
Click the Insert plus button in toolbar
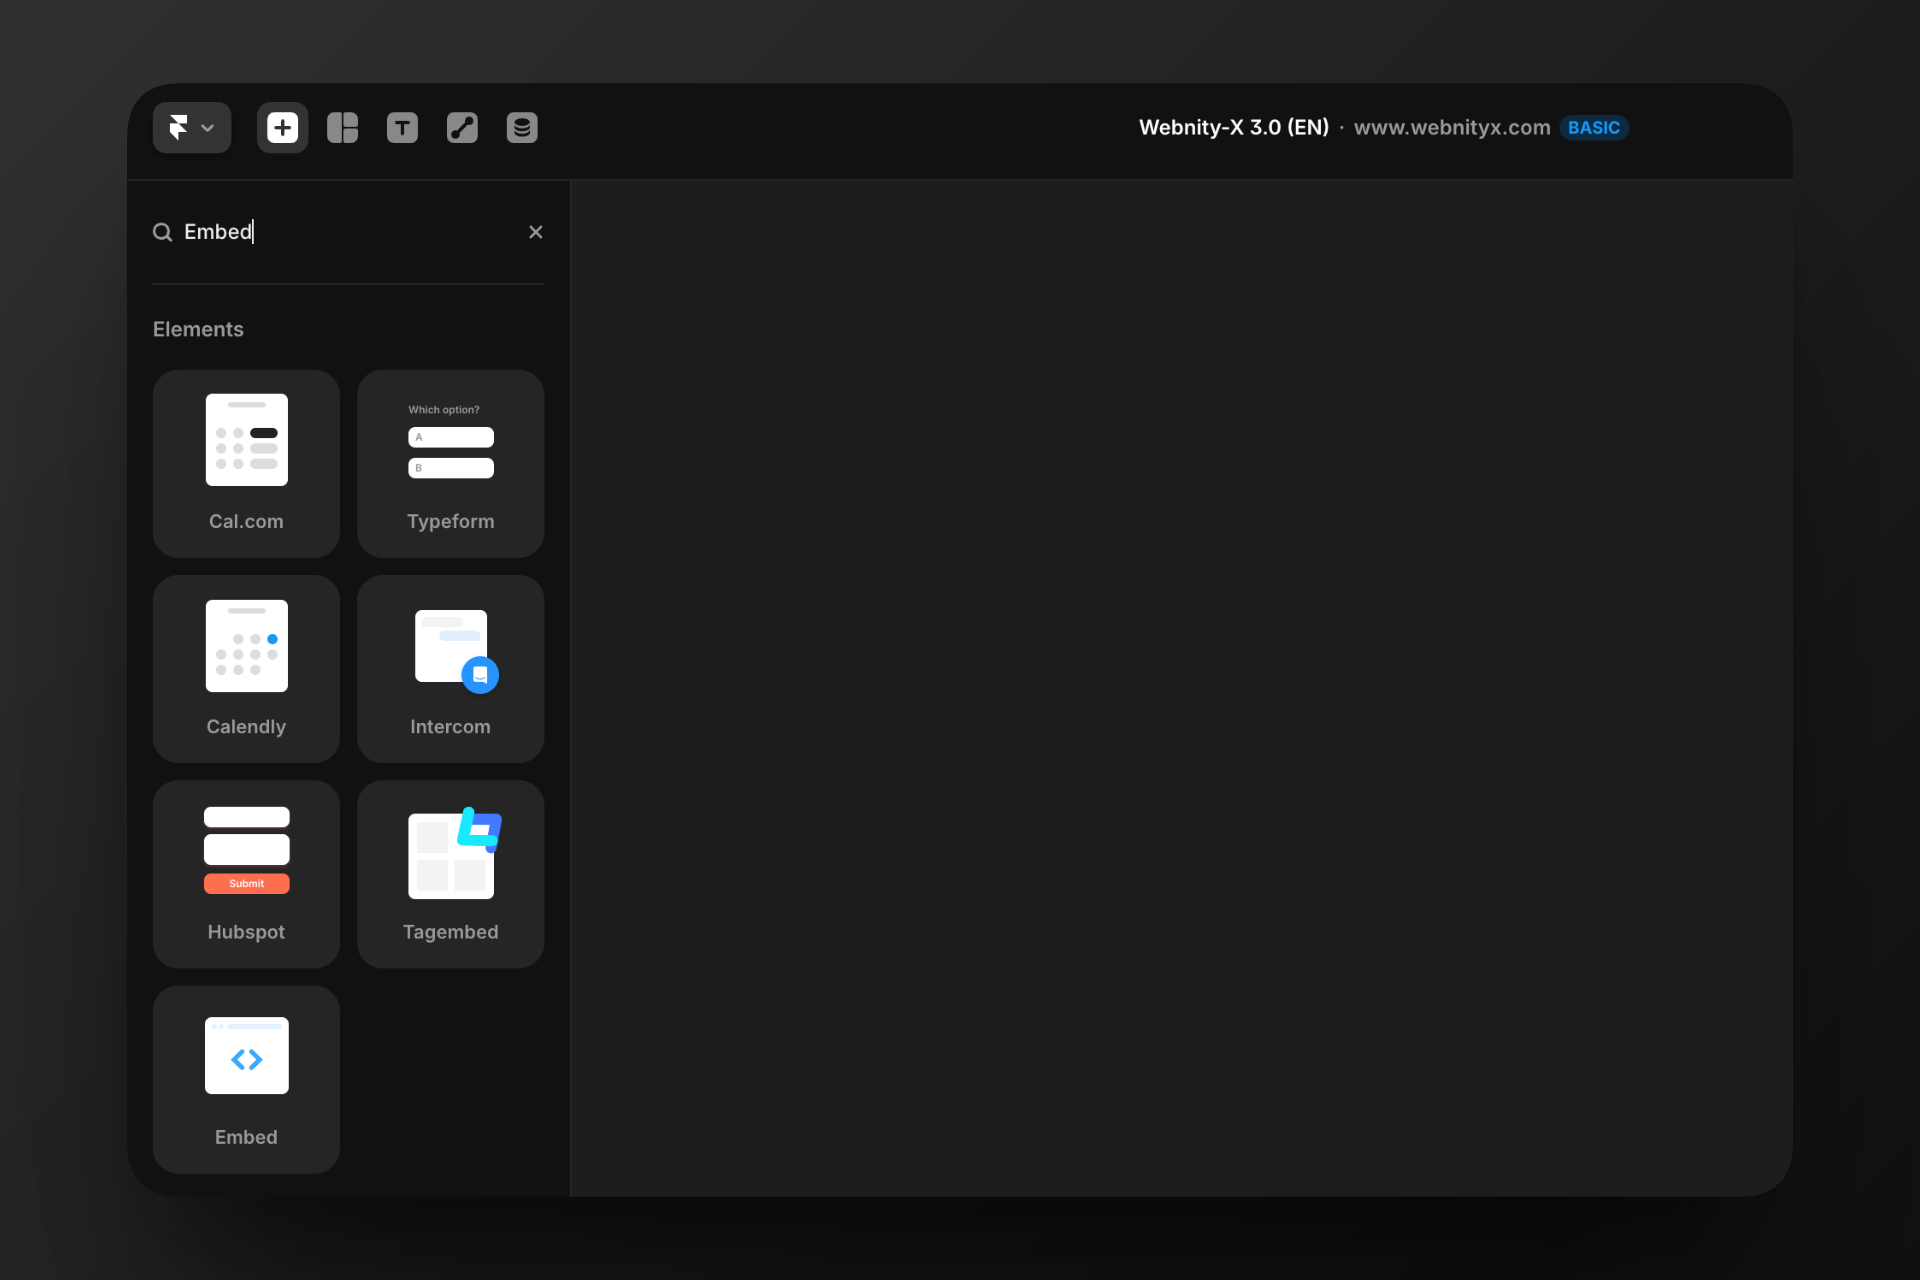tap(282, 128)
